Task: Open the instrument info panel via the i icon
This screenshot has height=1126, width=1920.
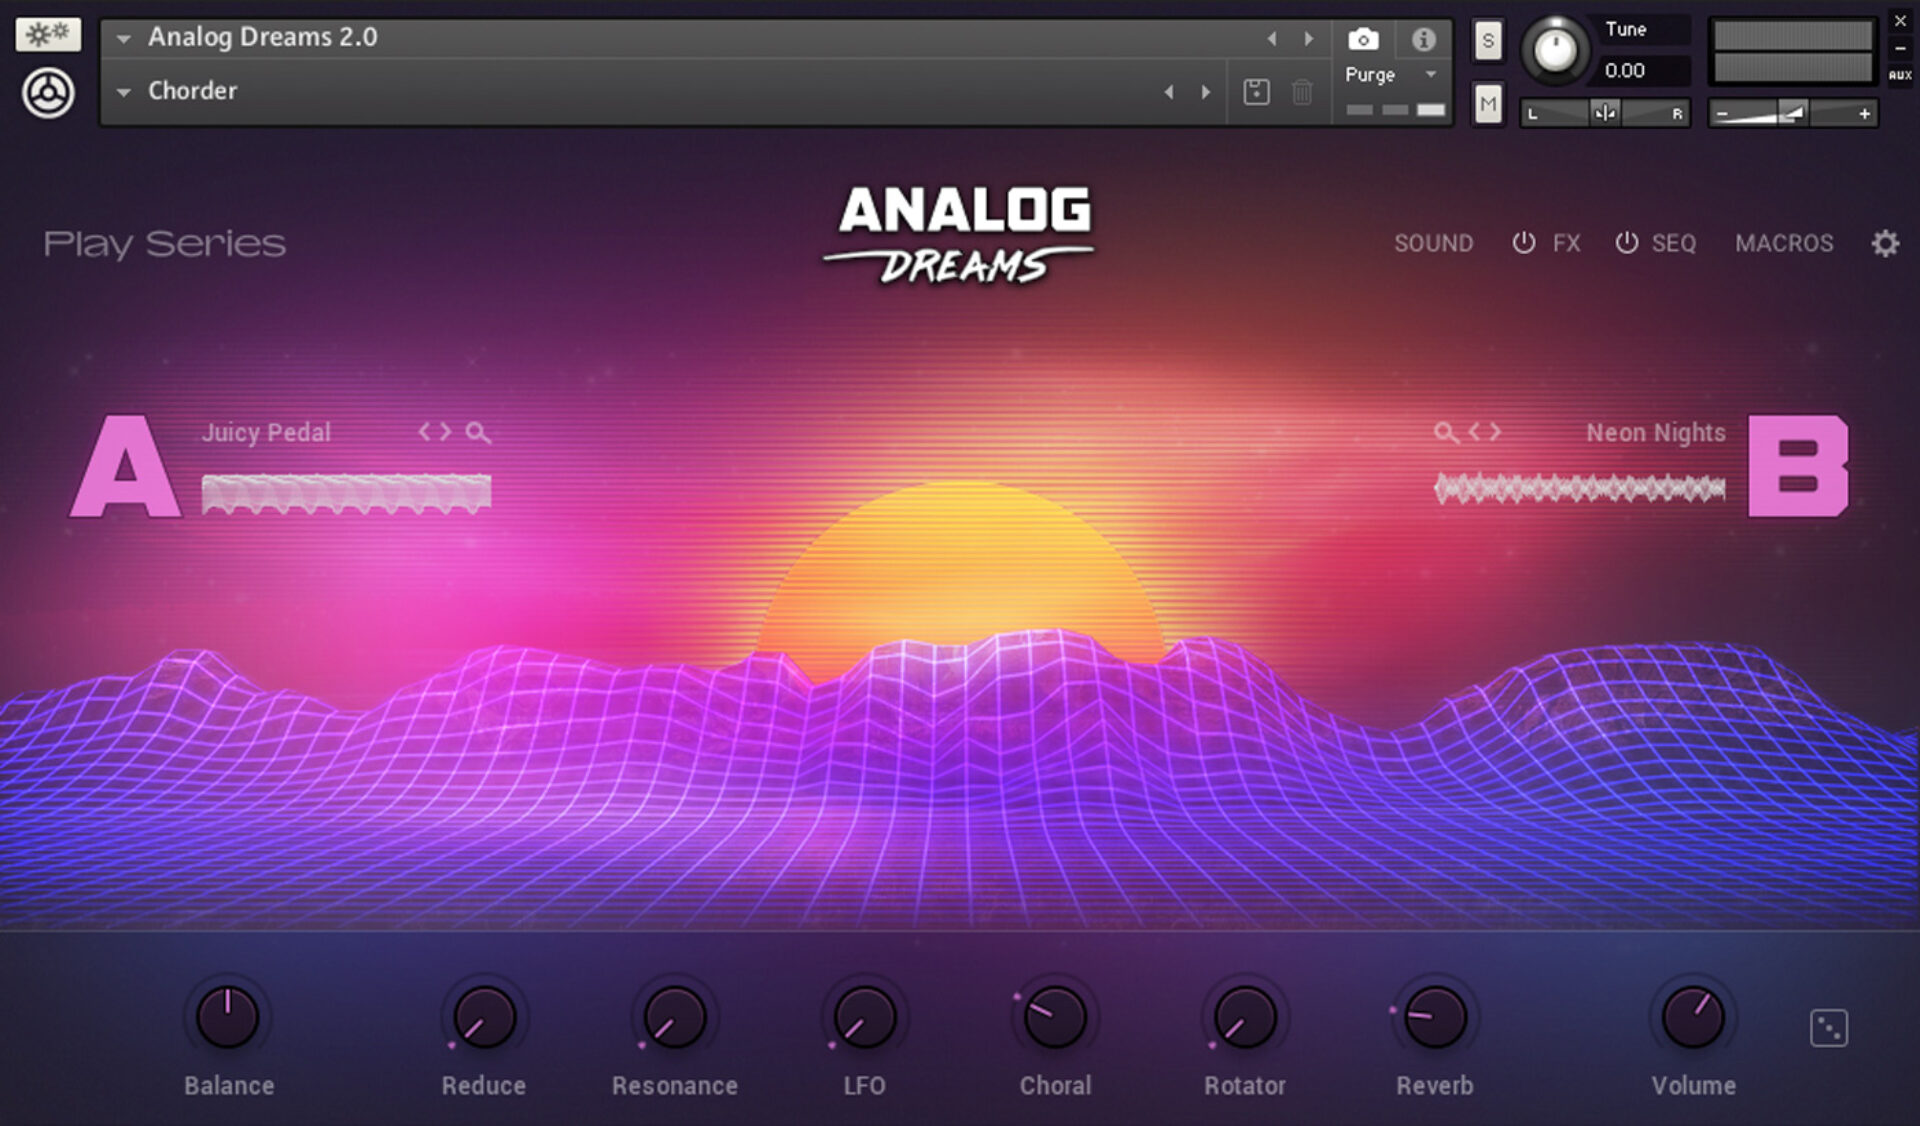Action: 1424,40
